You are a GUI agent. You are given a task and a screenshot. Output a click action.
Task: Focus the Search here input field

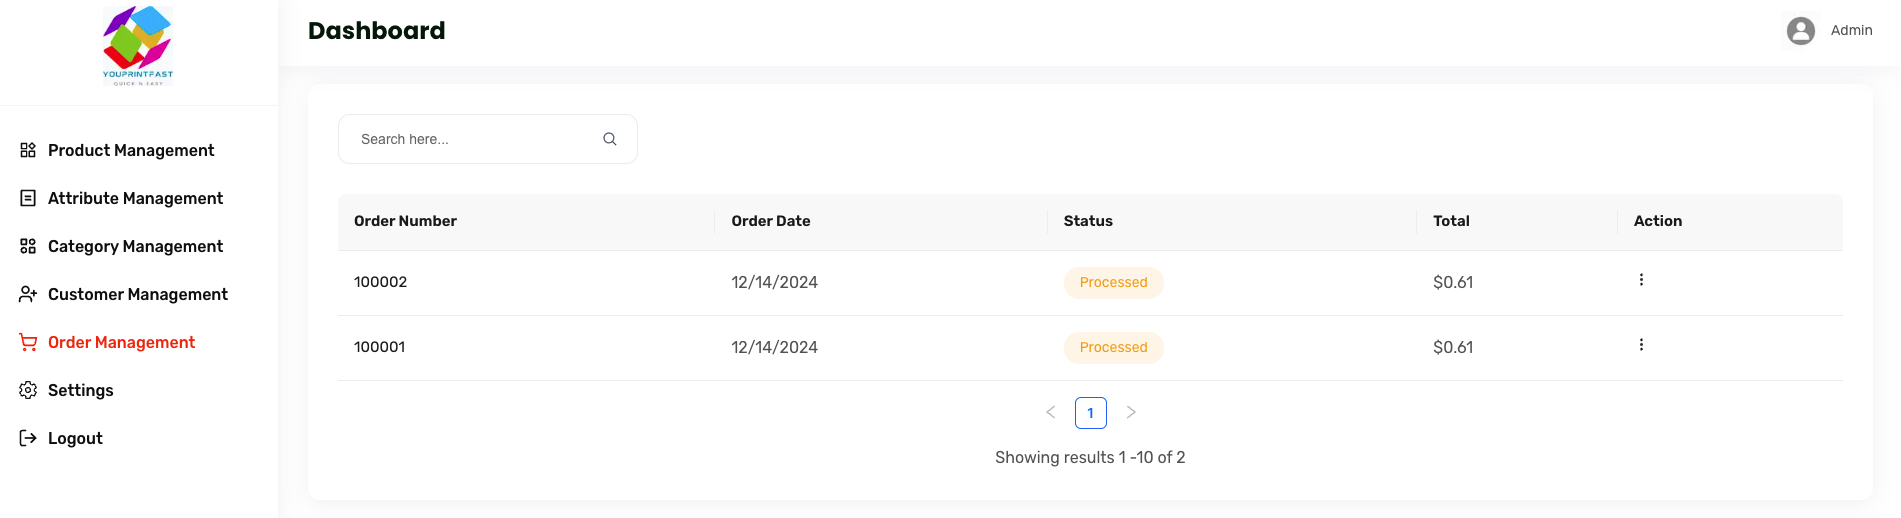pos(475,139)
